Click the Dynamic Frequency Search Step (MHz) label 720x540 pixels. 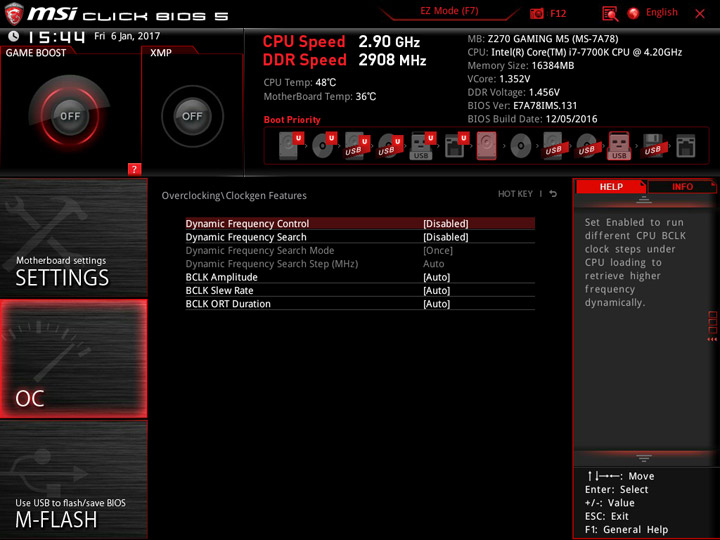pos(271,264)
